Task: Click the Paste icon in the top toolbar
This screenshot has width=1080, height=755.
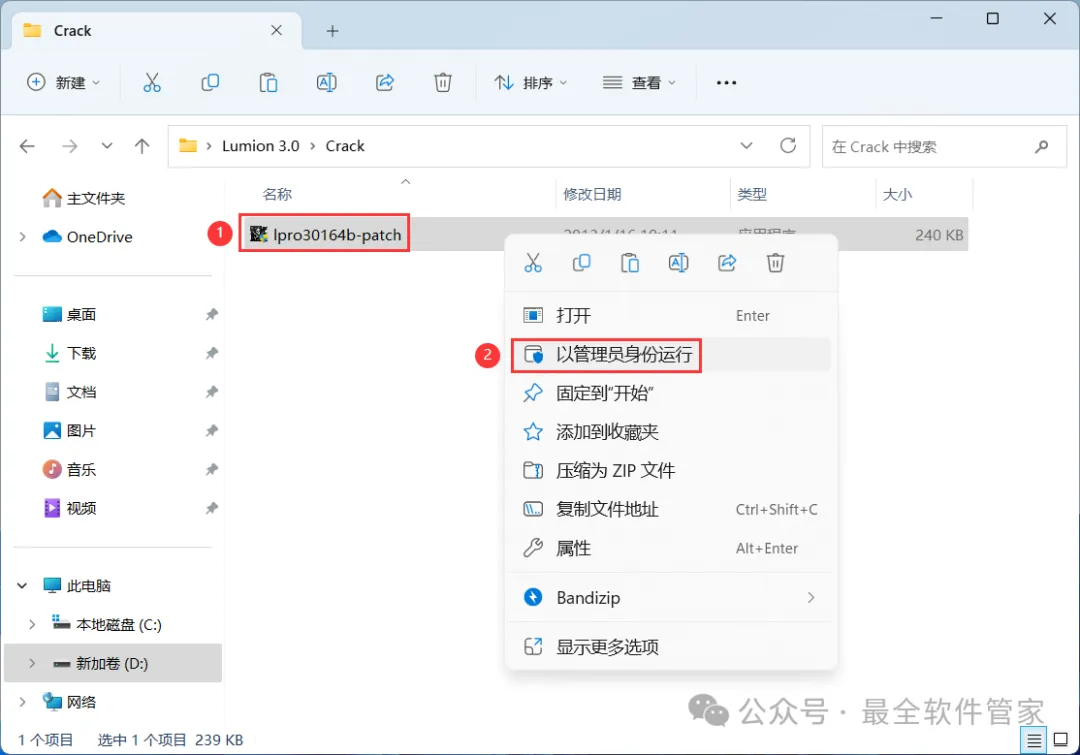Action: pyautogui.click(x=268, y=83)
